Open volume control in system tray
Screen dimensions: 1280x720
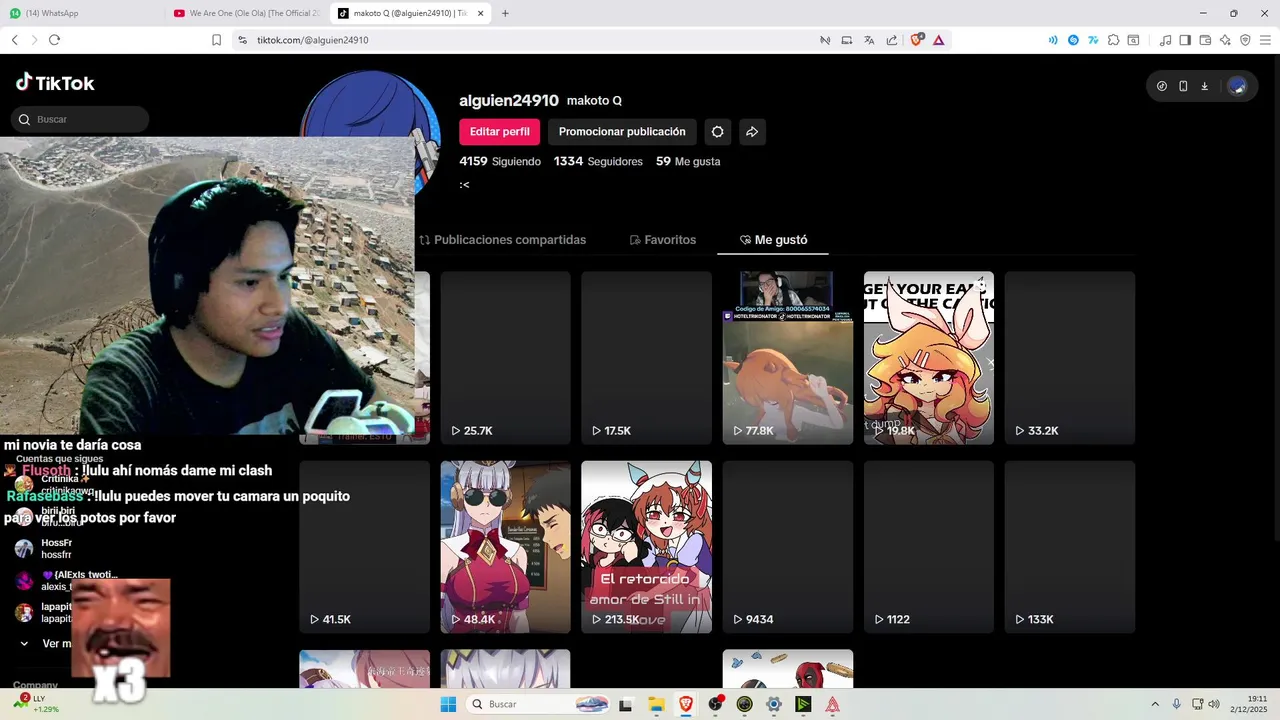click(1214, 704)
